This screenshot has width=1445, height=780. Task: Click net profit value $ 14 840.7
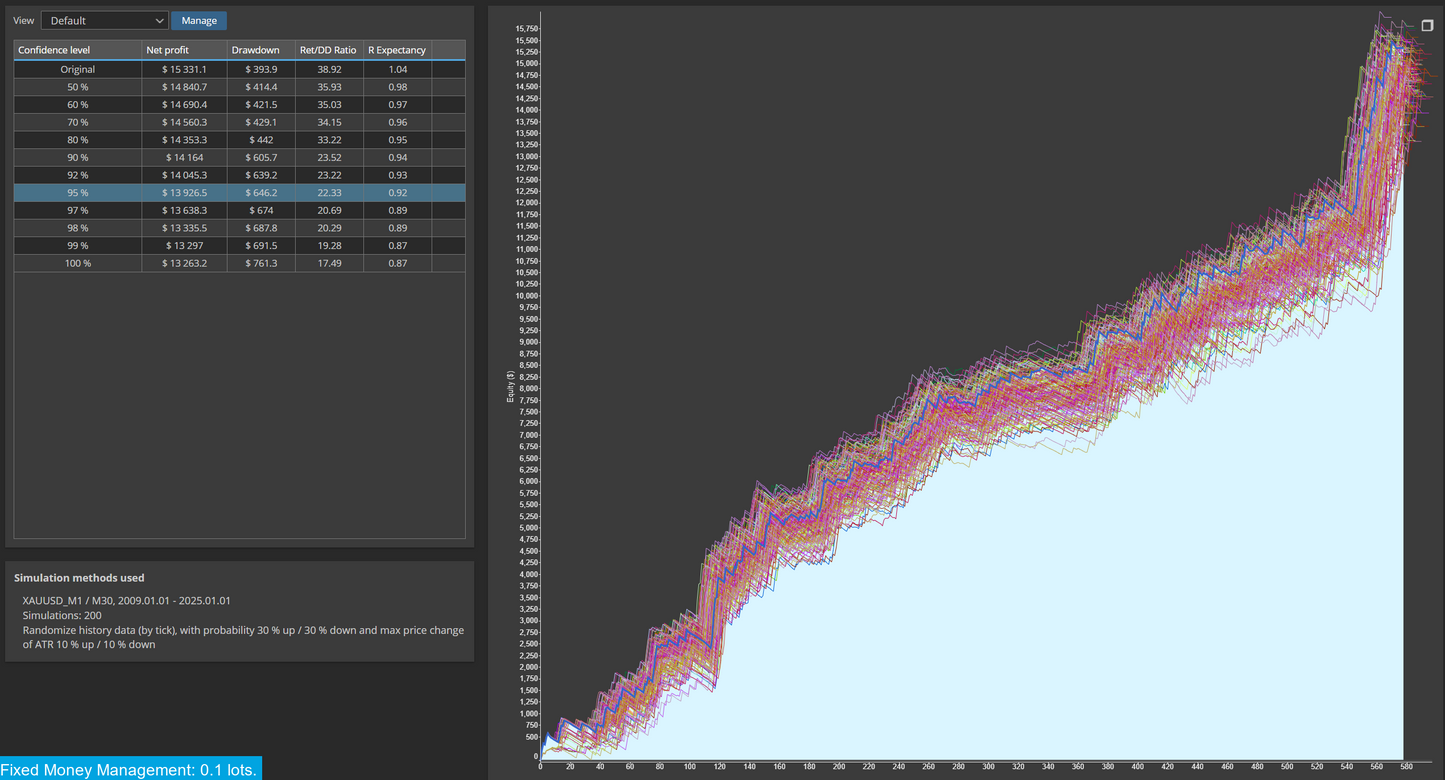tap(184, 87)
